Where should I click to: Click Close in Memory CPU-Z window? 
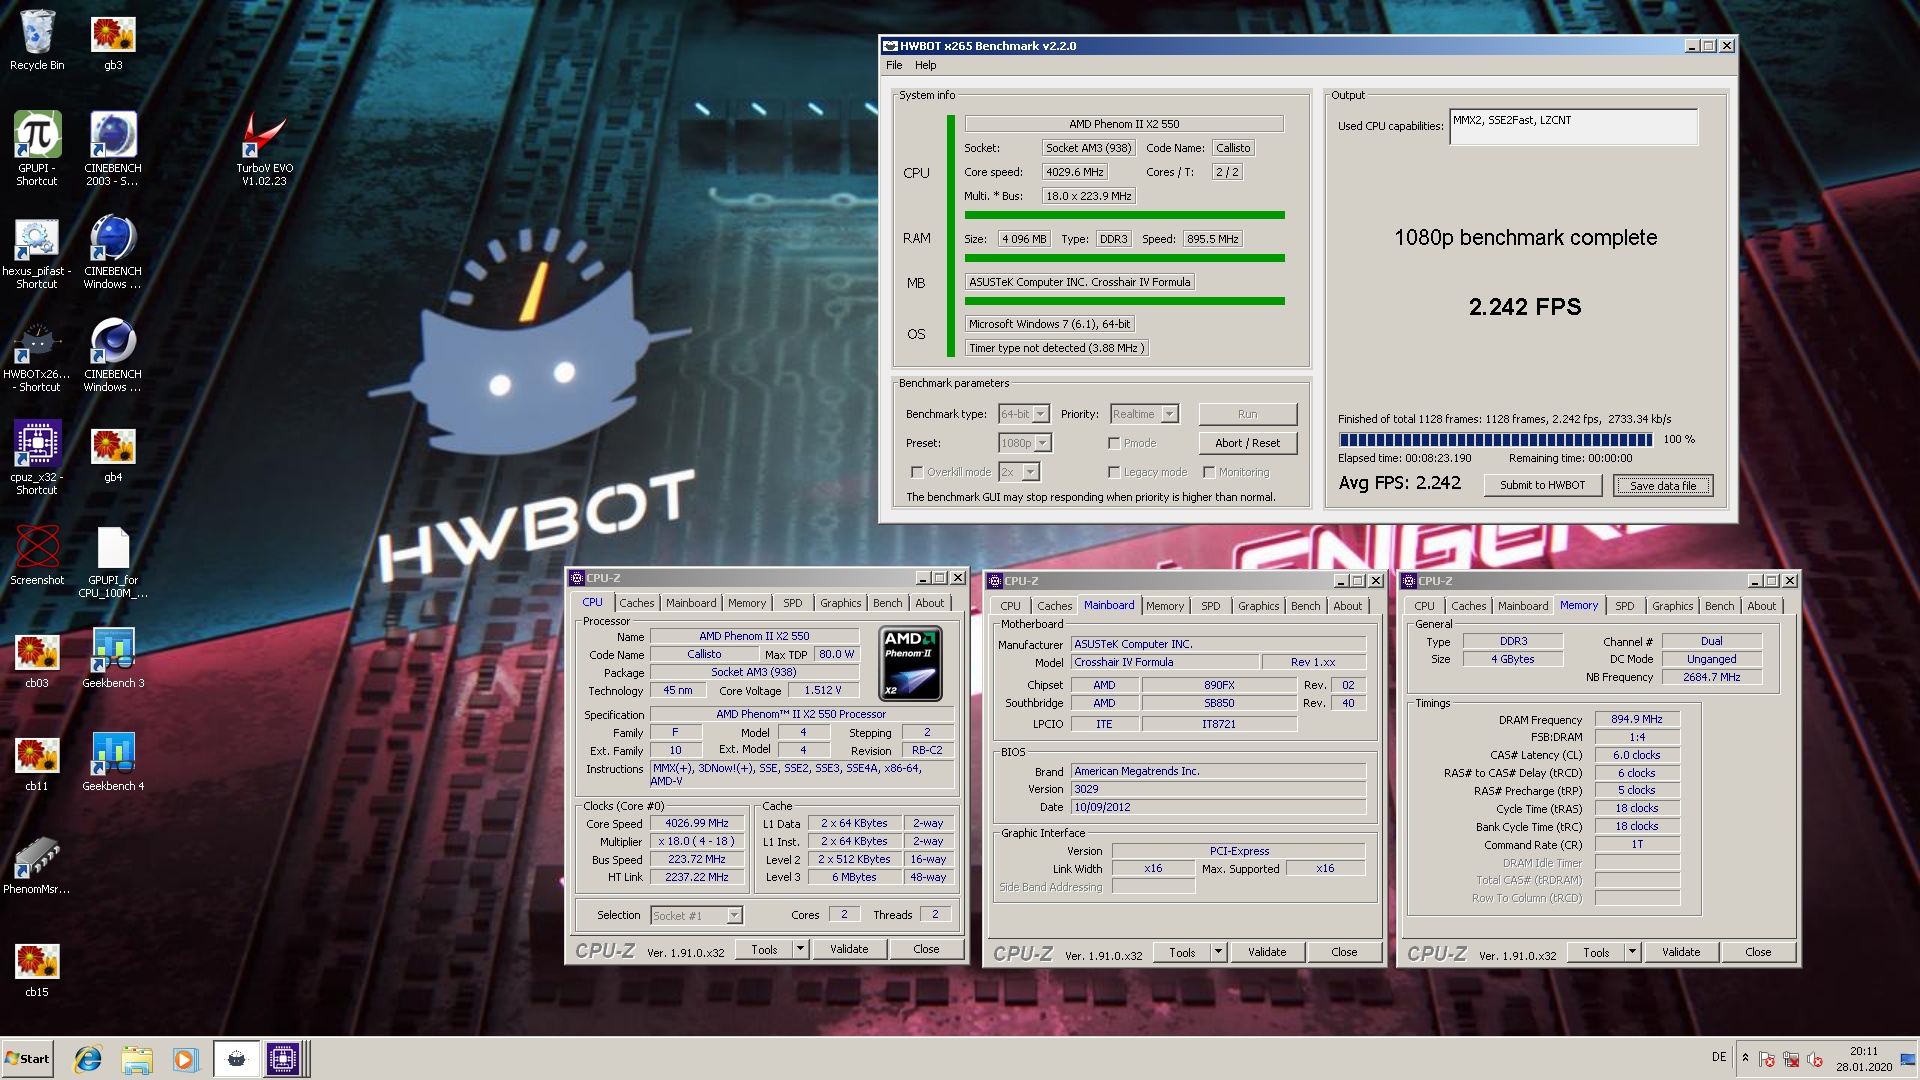[1758, 952]
